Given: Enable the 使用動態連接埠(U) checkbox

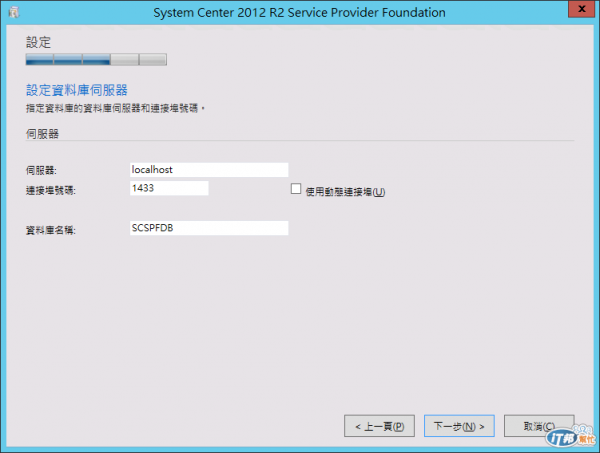Looking at the screenshot, I should point(296,189).
